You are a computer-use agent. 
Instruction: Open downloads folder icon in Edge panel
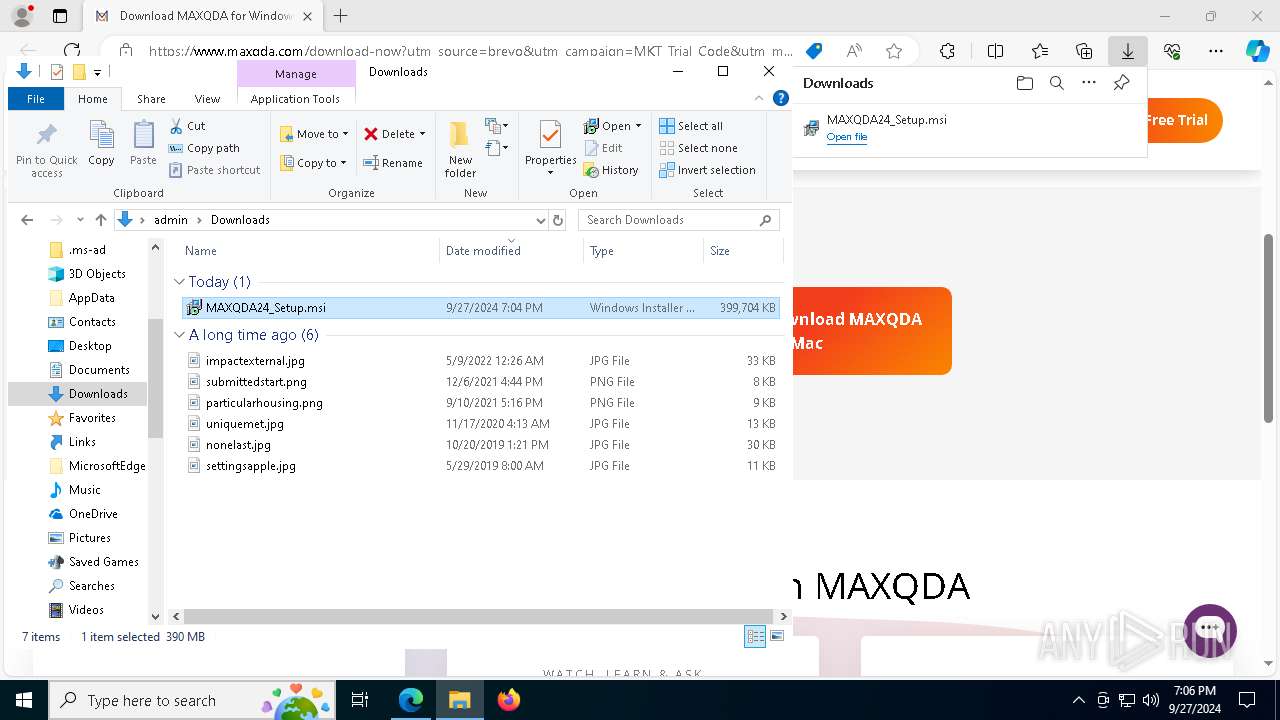tap(1024, 83)
